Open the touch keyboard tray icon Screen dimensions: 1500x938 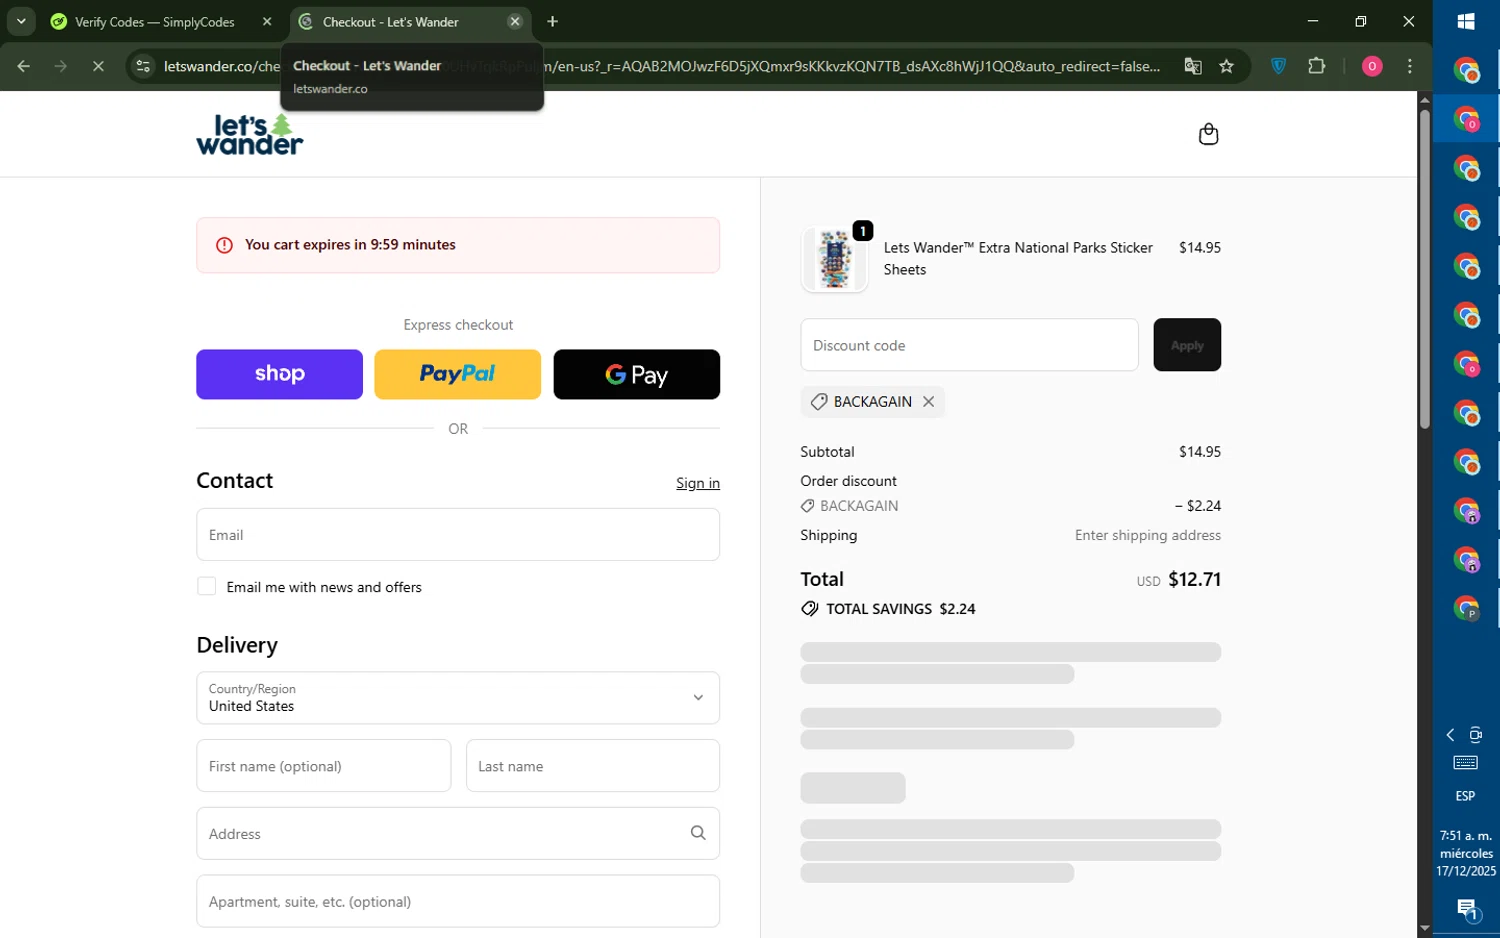tap(1465, 763)
